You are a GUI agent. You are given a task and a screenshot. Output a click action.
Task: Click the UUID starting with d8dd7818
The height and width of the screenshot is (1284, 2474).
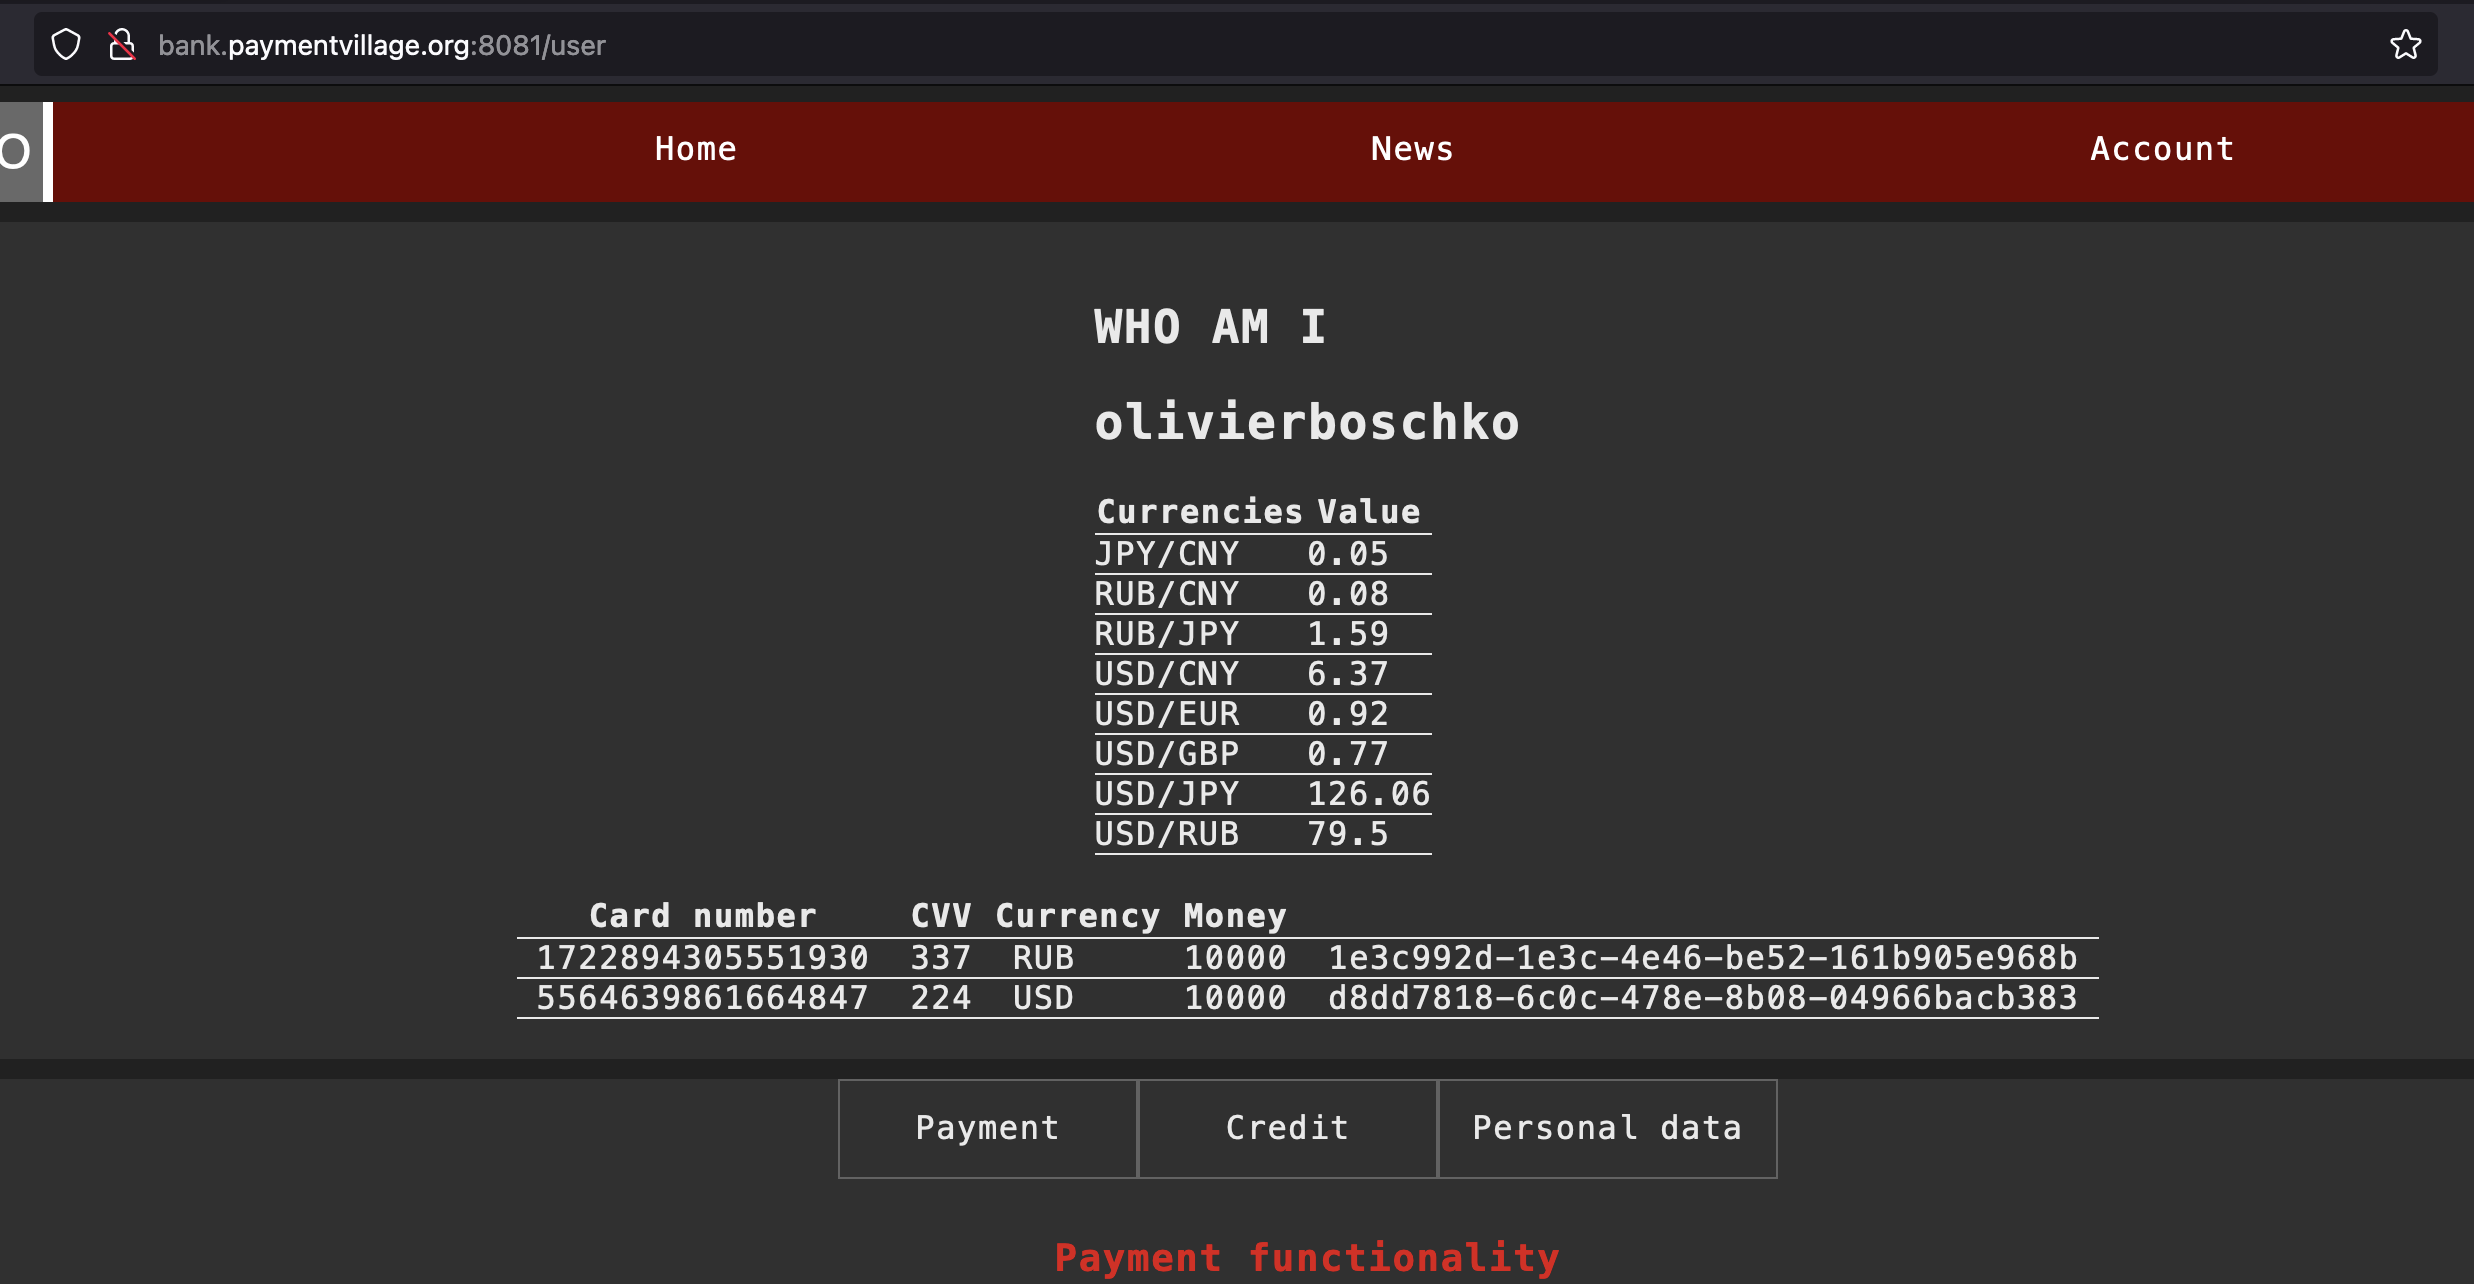coord(1702,998)
